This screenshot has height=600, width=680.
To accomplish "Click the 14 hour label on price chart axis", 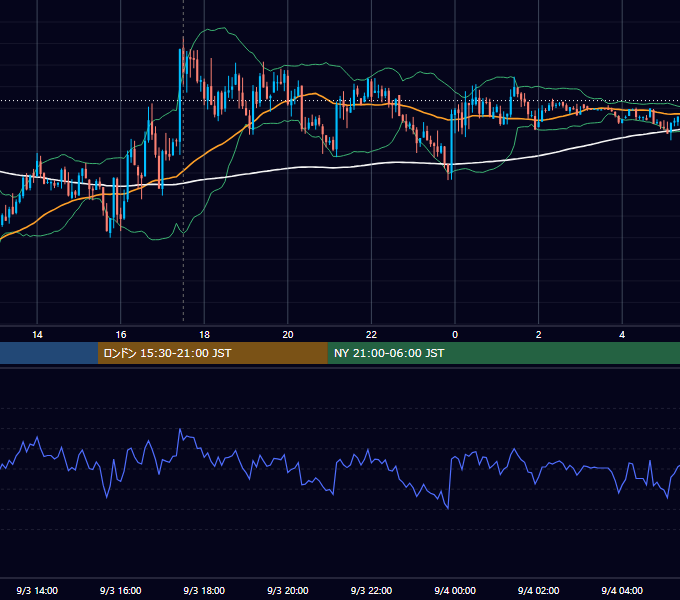I will point(37,335).
